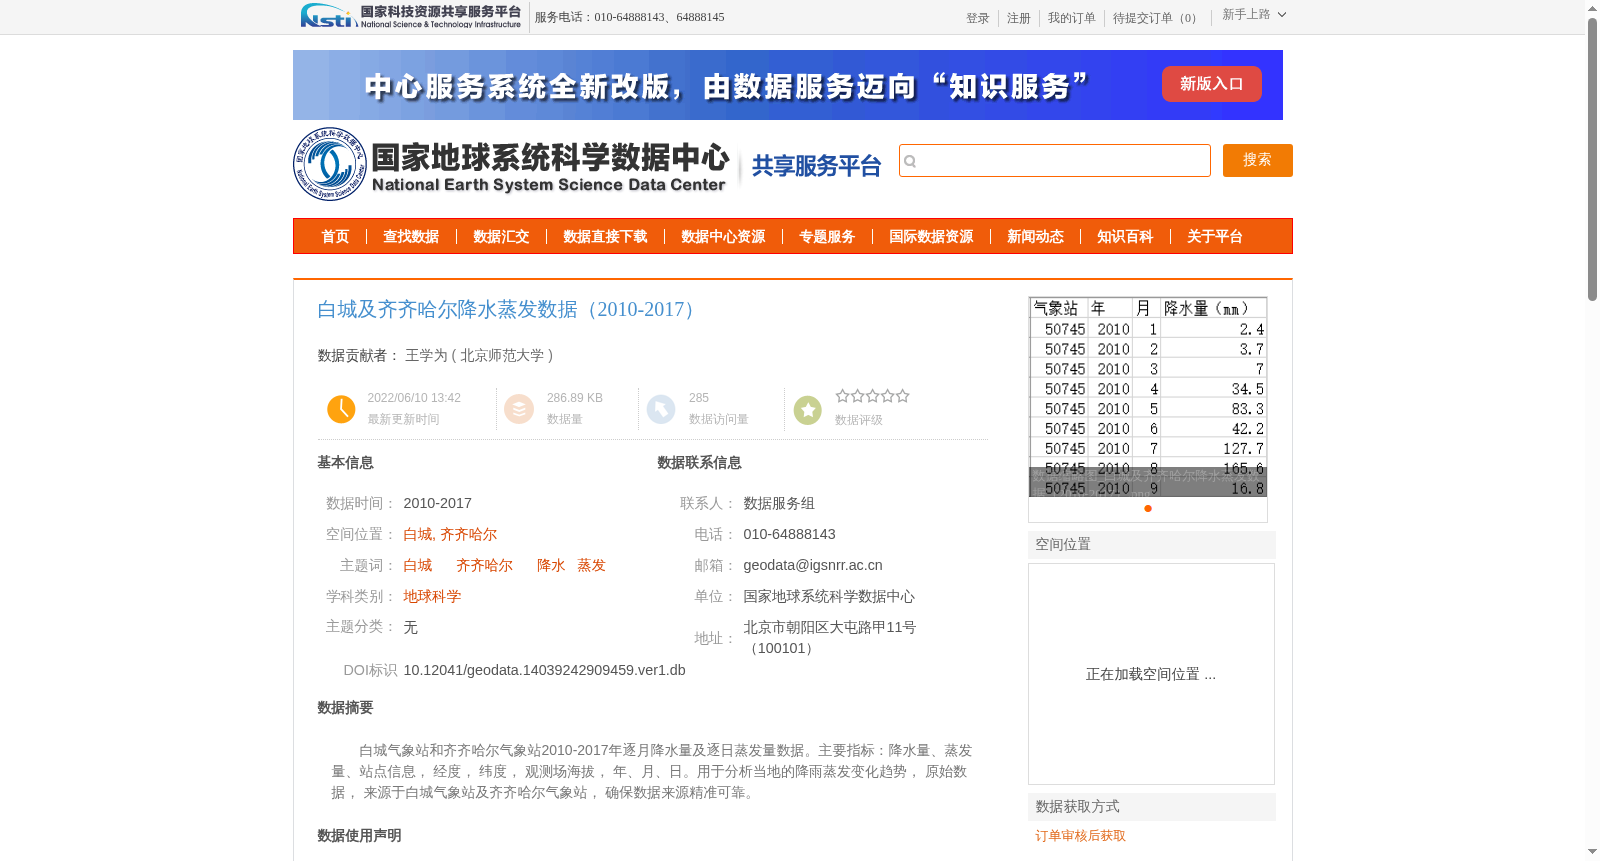Image resolution: width=1600 pixels, height=861 pixels.
Task: Click the scrollbar up arrow
Action: pyautogui.click(x=1593, y=8)
